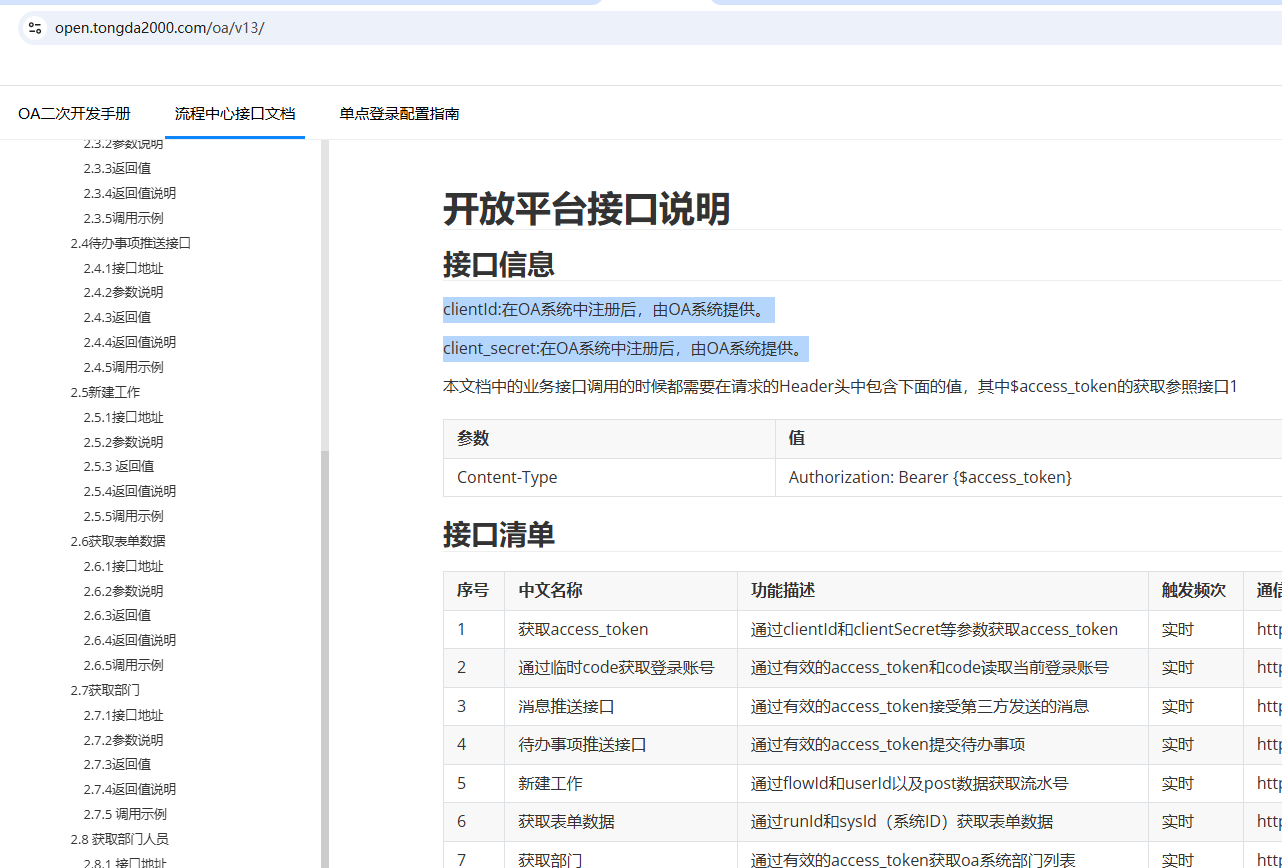Screen dimensions: 1282x868
Task: Click the 开放平台接口说明 main heading
Action: pyautogui.click(x=586, y=209)
